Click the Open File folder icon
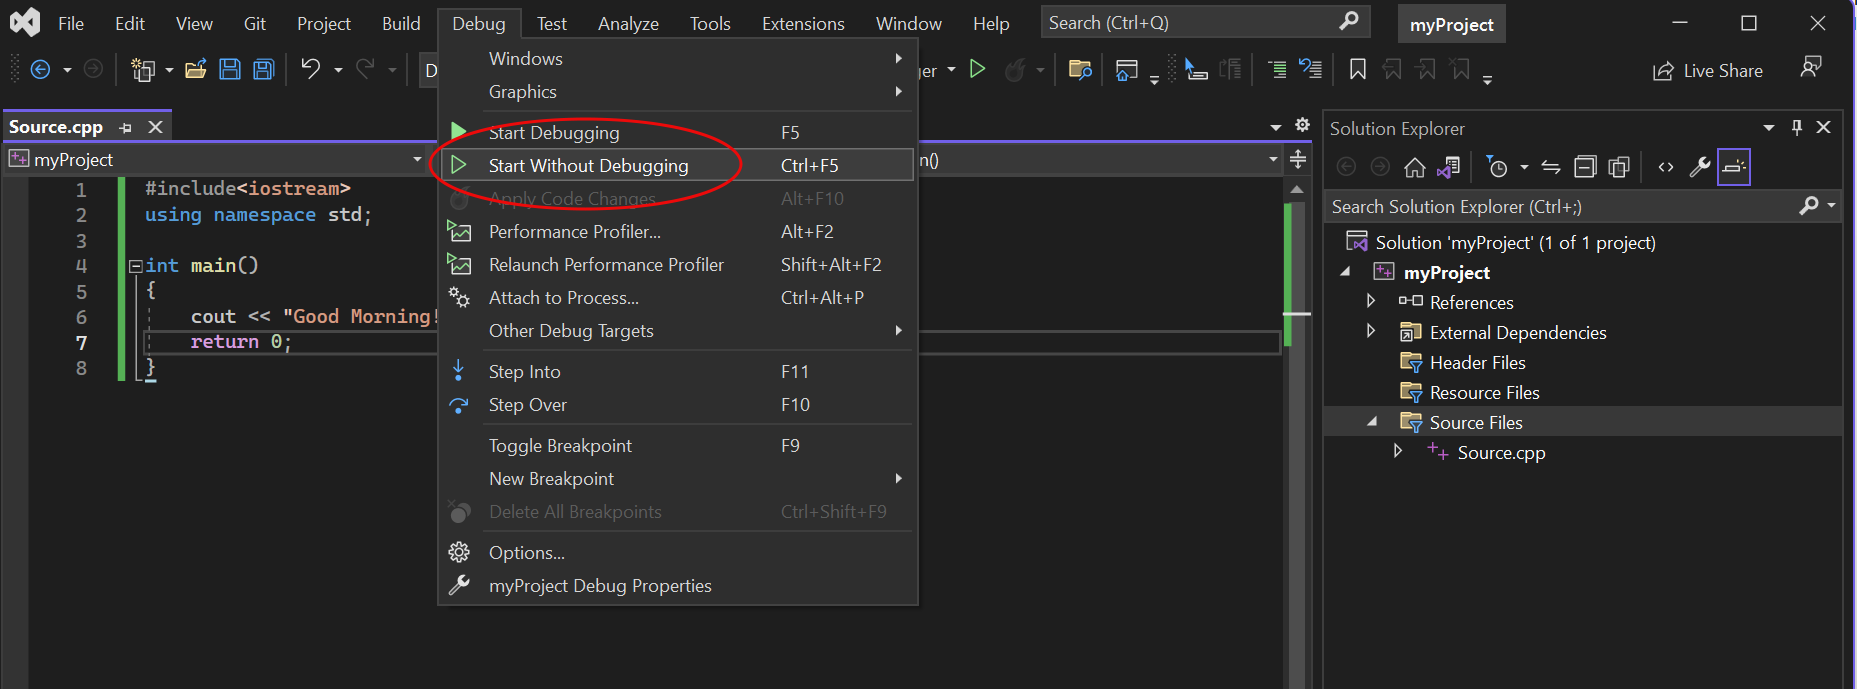This screenshot has height=689, width=1857. (196, 69)
